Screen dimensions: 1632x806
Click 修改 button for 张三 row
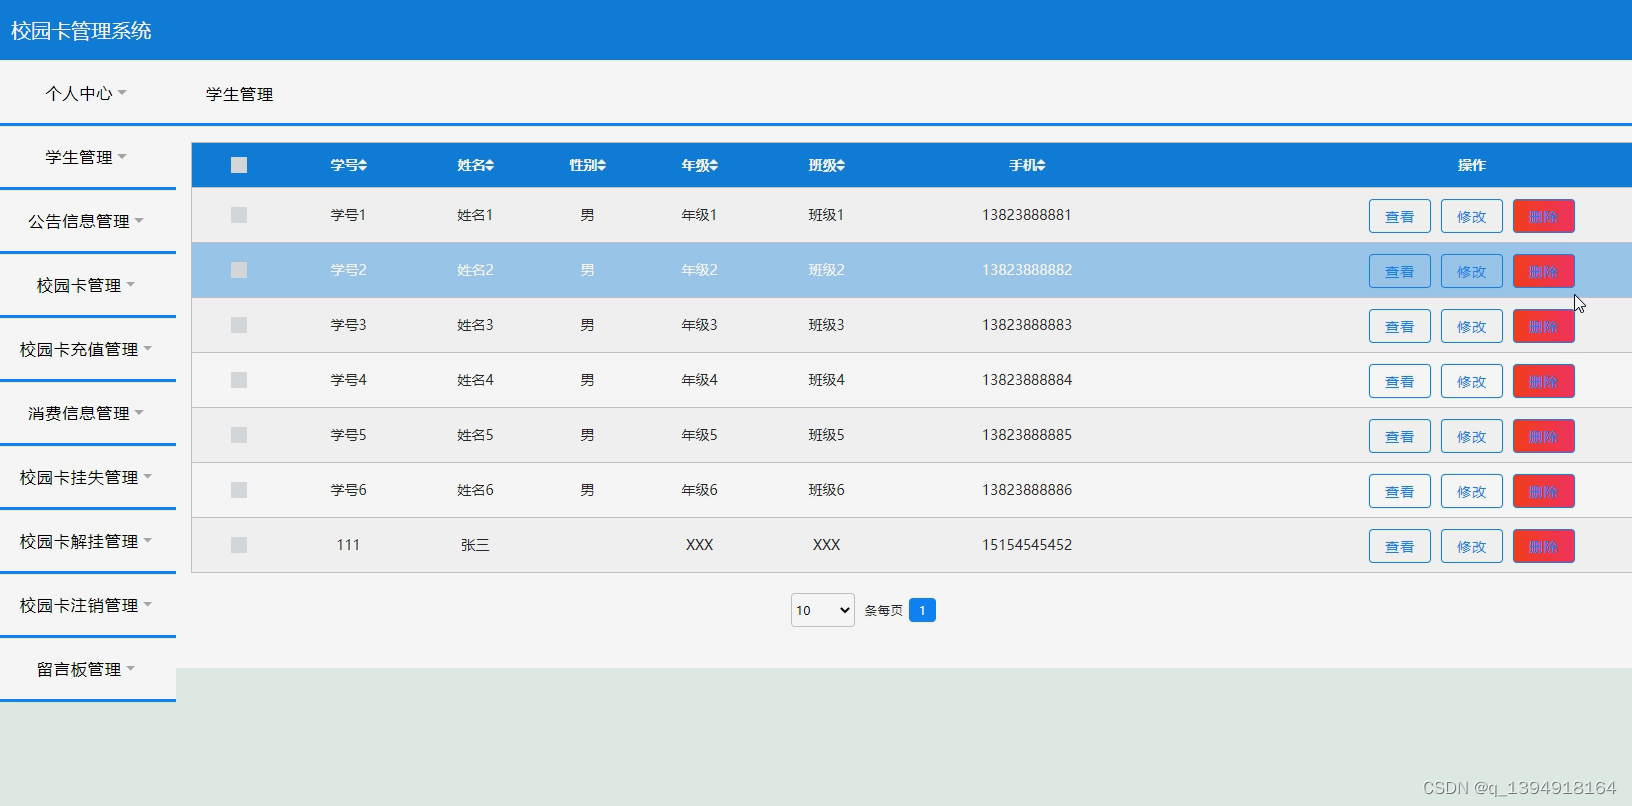tap(1472, 546)
